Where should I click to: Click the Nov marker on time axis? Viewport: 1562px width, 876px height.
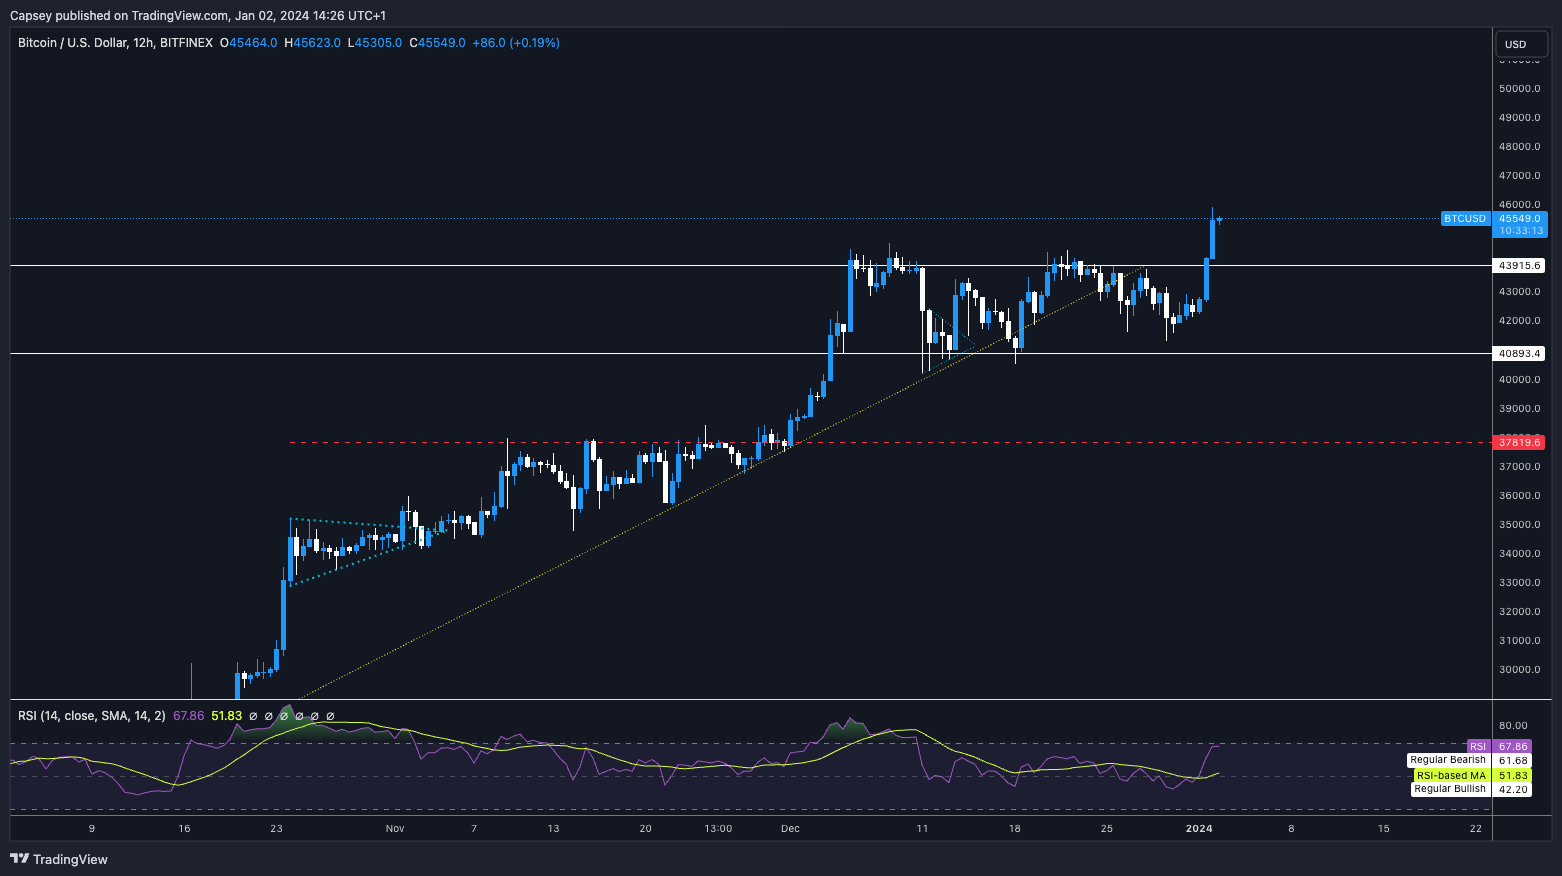coord(394,828)
